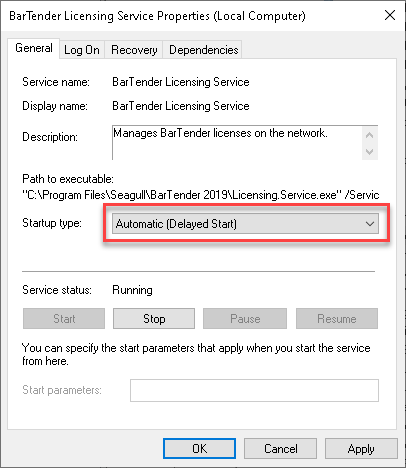Click the Pause service button

[x=245, y=319]
